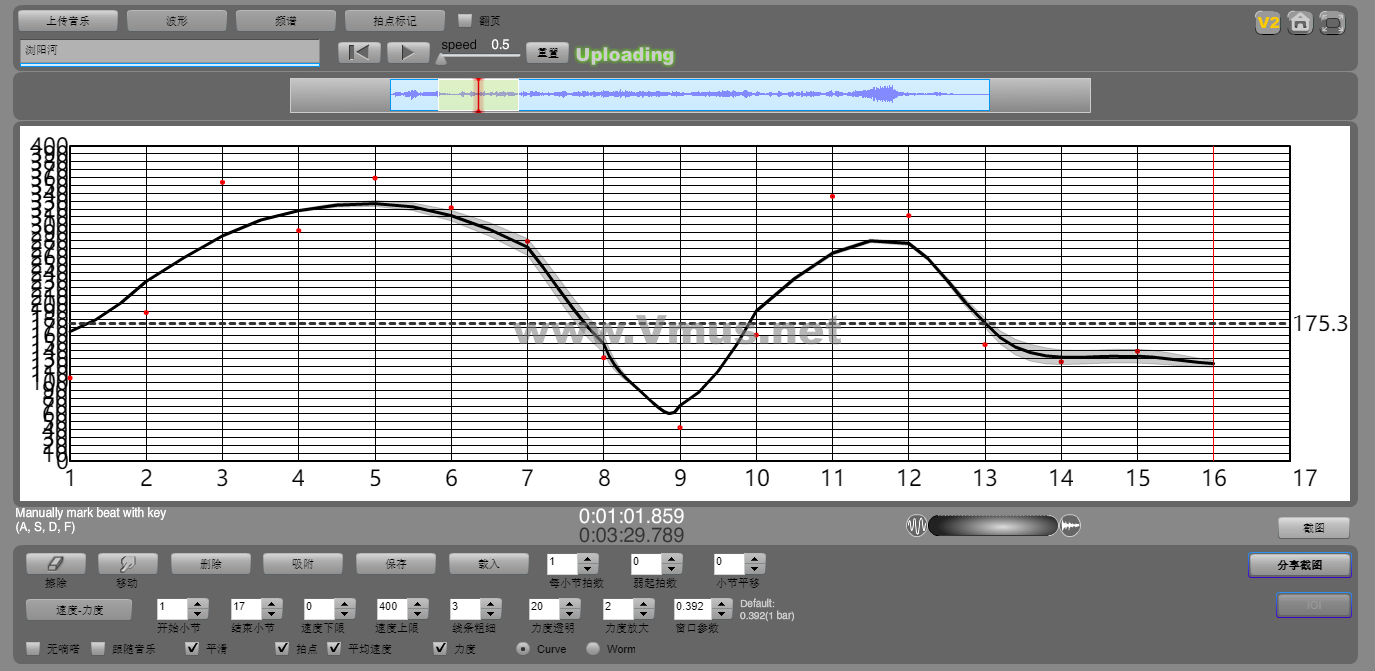Decrease 力度透明 with its down arrow
The image size is (1375, 671).
(571, 613)
